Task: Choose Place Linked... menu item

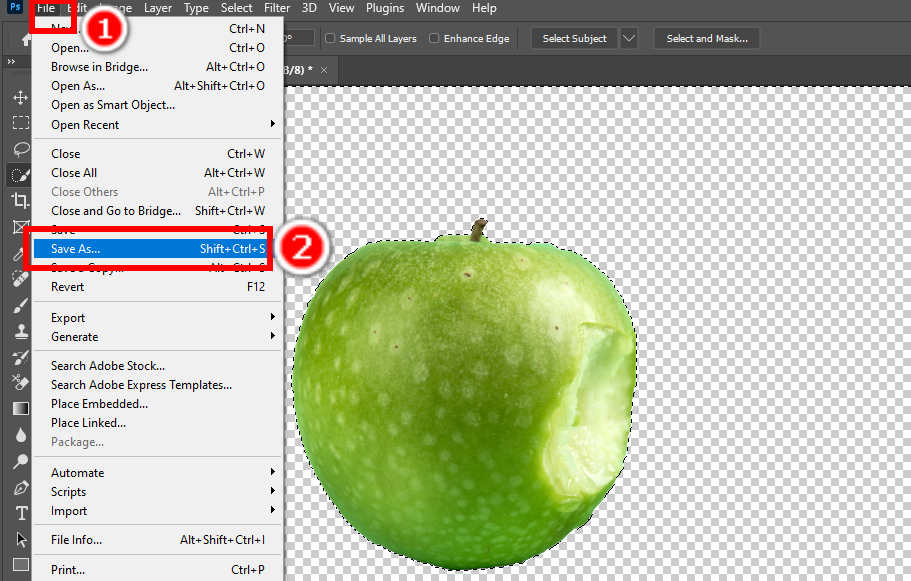Action: (x=157, y=423)
